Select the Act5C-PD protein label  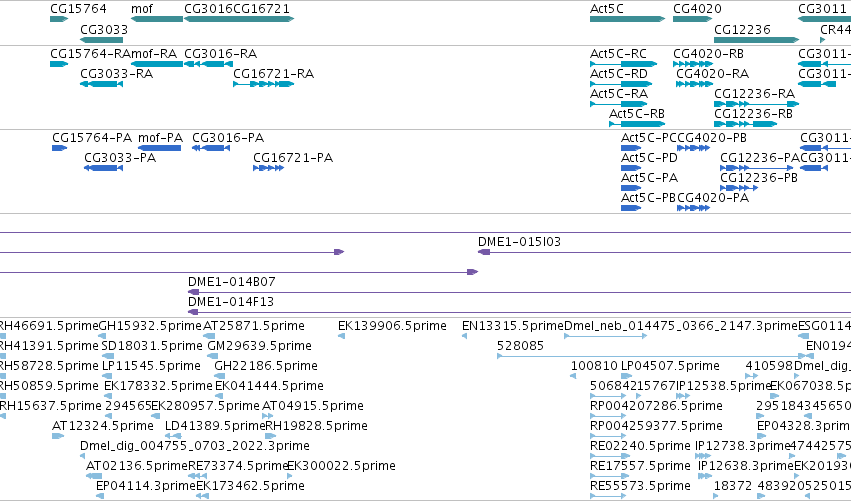(649, 157)
